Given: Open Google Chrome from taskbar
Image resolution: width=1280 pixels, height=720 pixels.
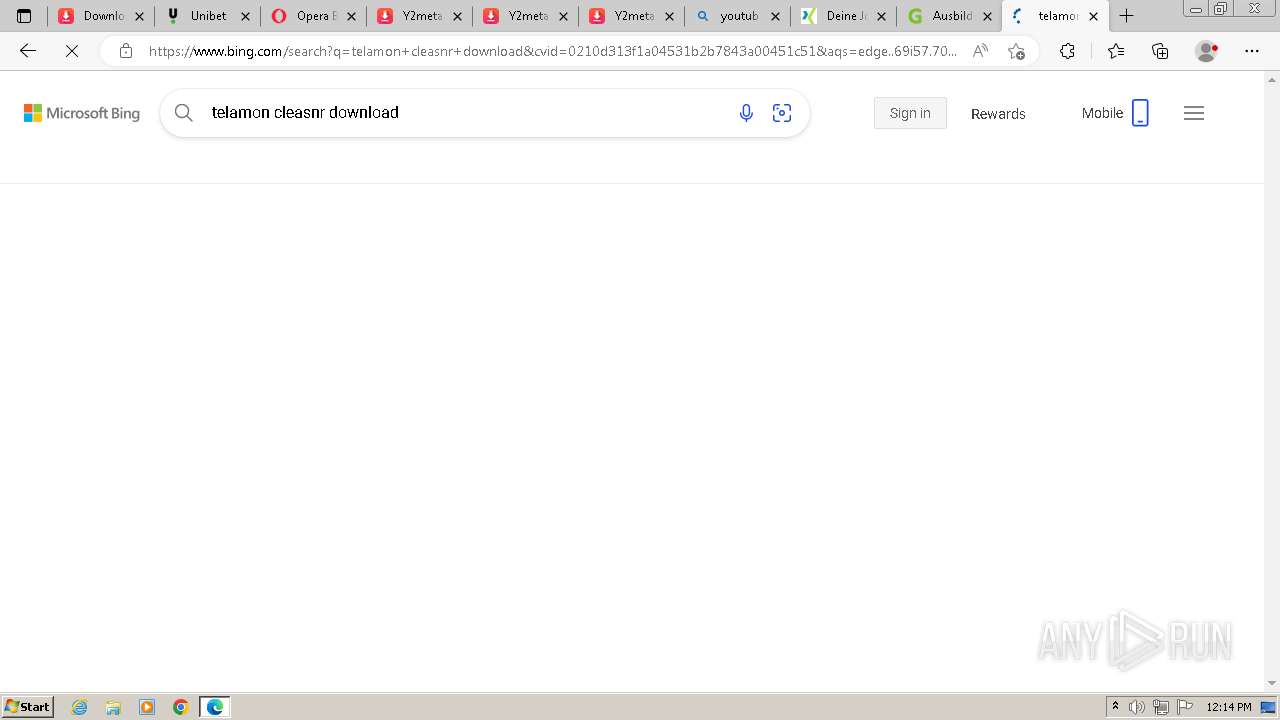Looking at the screenshot, I should 181,707.
